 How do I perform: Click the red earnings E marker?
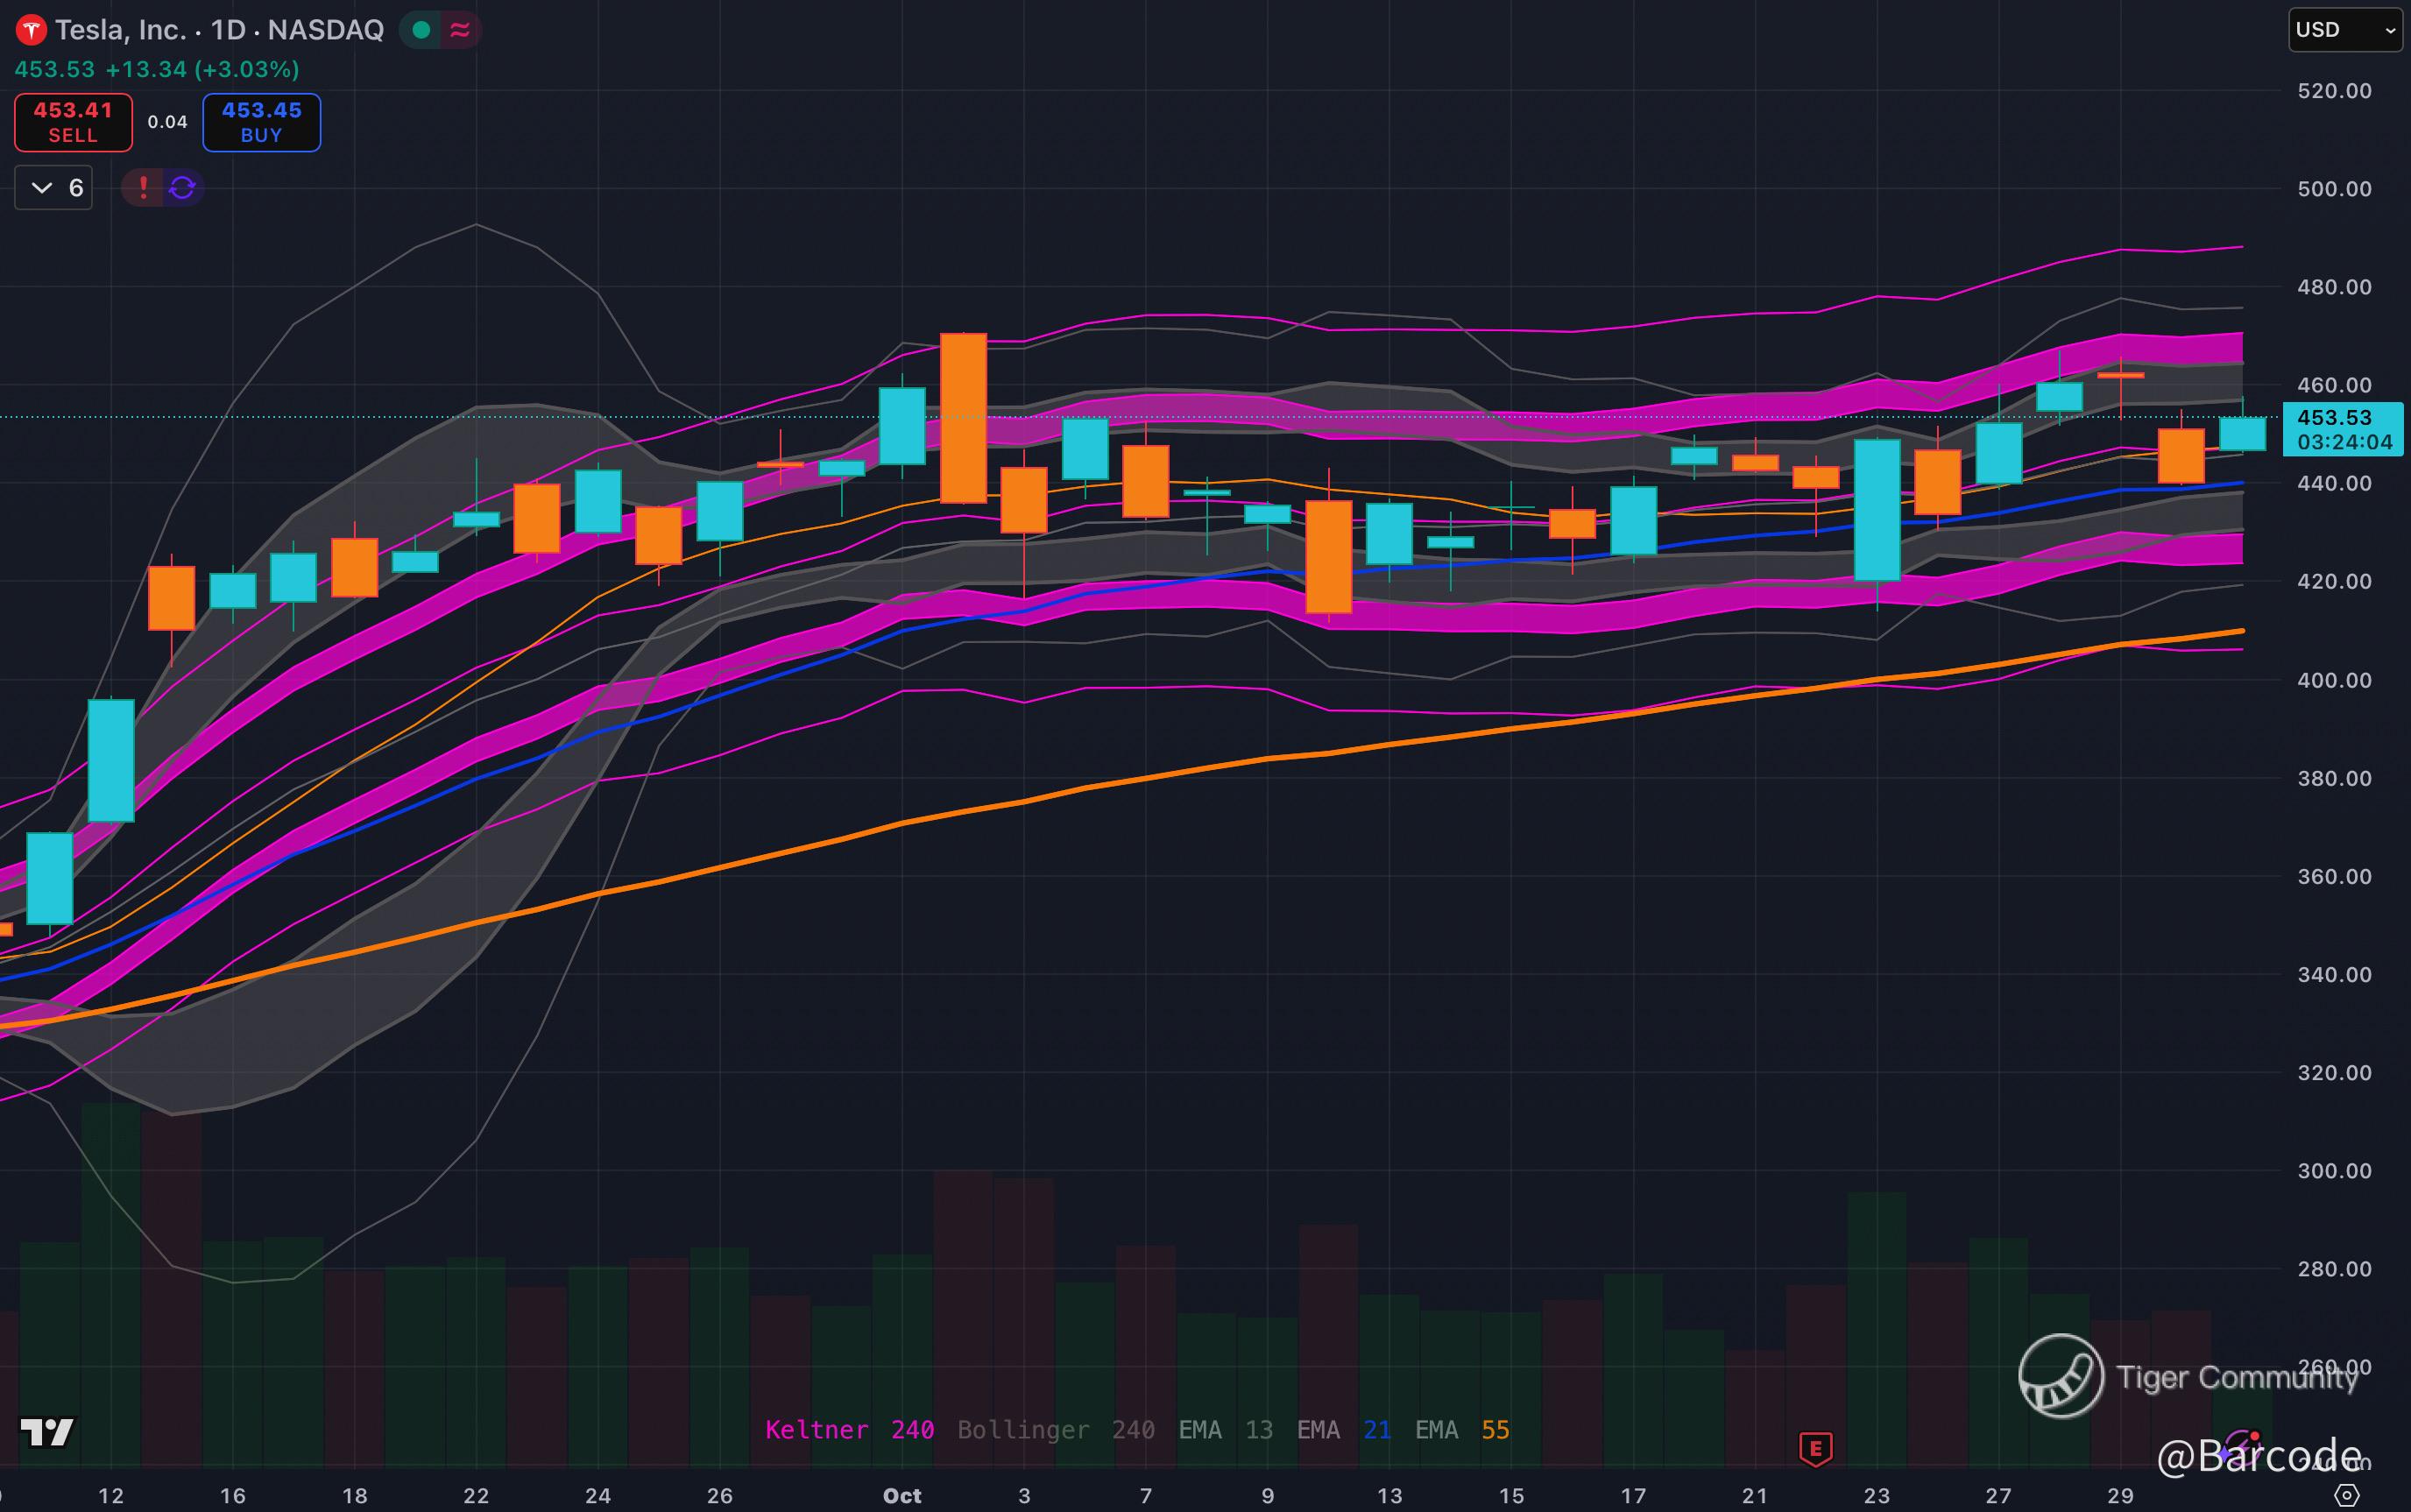(x=1815, y=1447)
